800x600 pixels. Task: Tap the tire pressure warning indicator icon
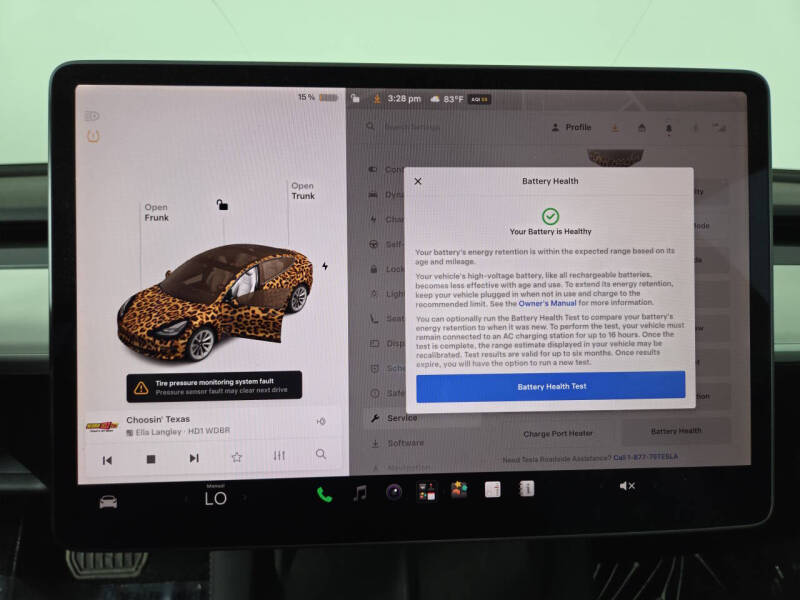click(x=93, y=136)
